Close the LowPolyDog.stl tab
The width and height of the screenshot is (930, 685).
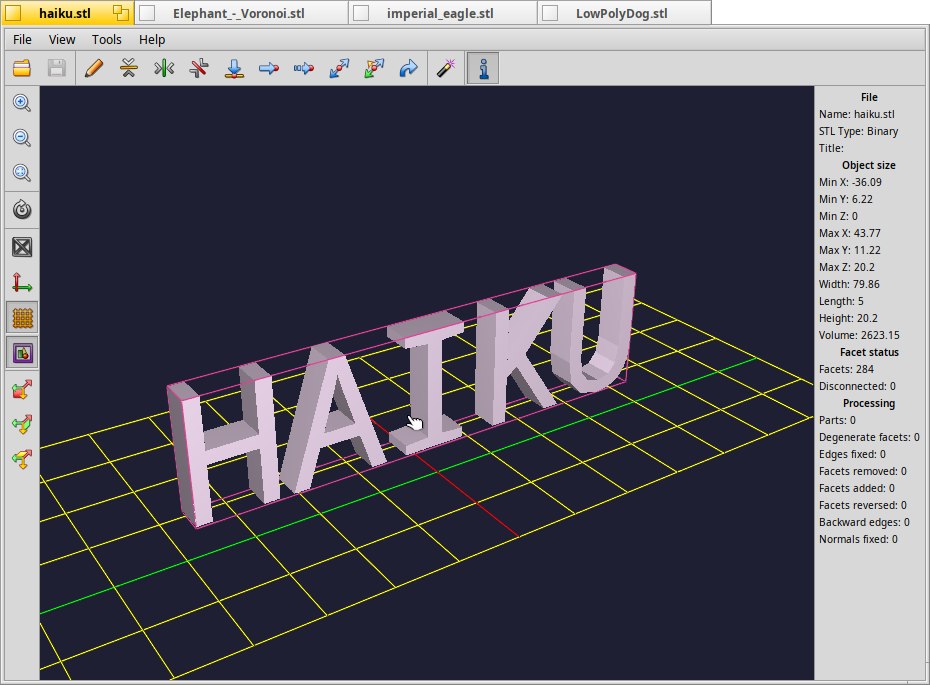pos(550,13)
